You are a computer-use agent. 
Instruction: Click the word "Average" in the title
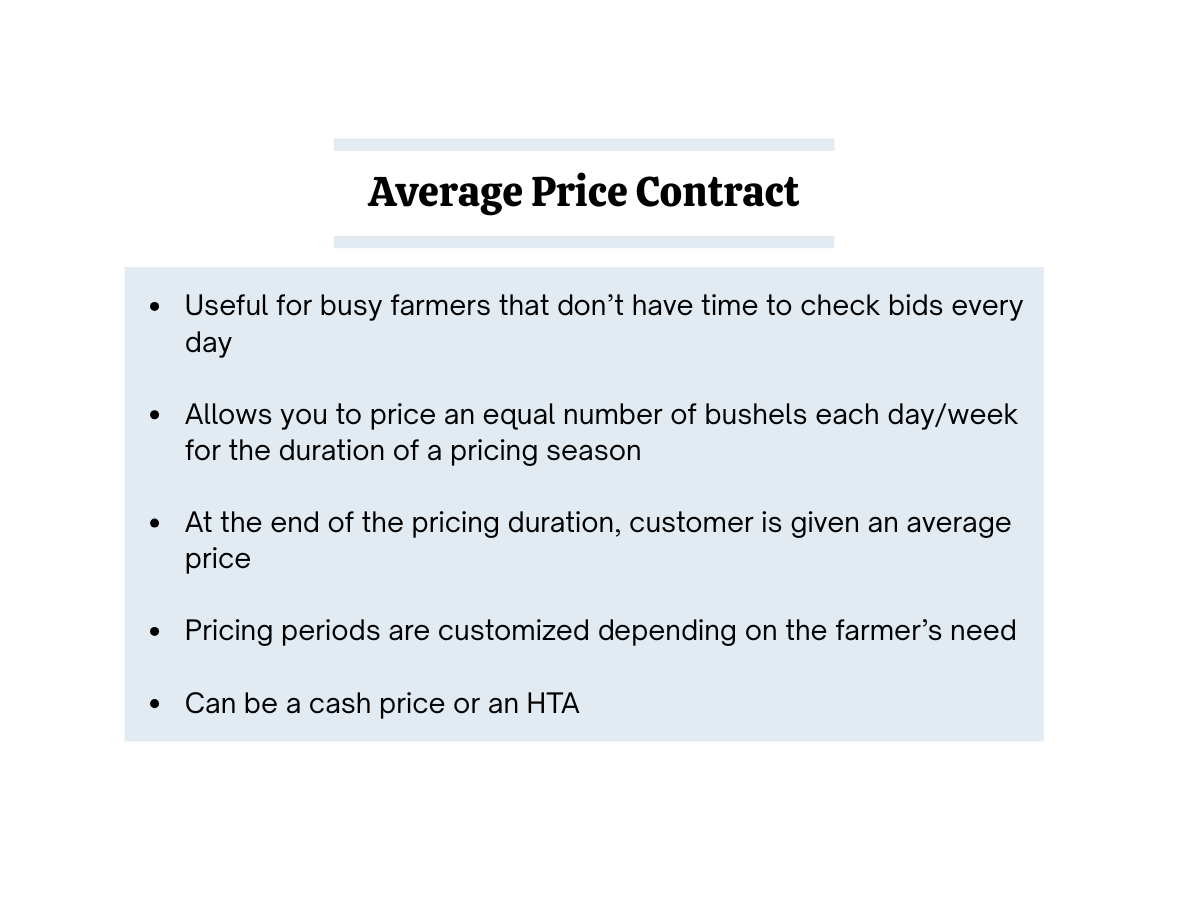point(445,194)
